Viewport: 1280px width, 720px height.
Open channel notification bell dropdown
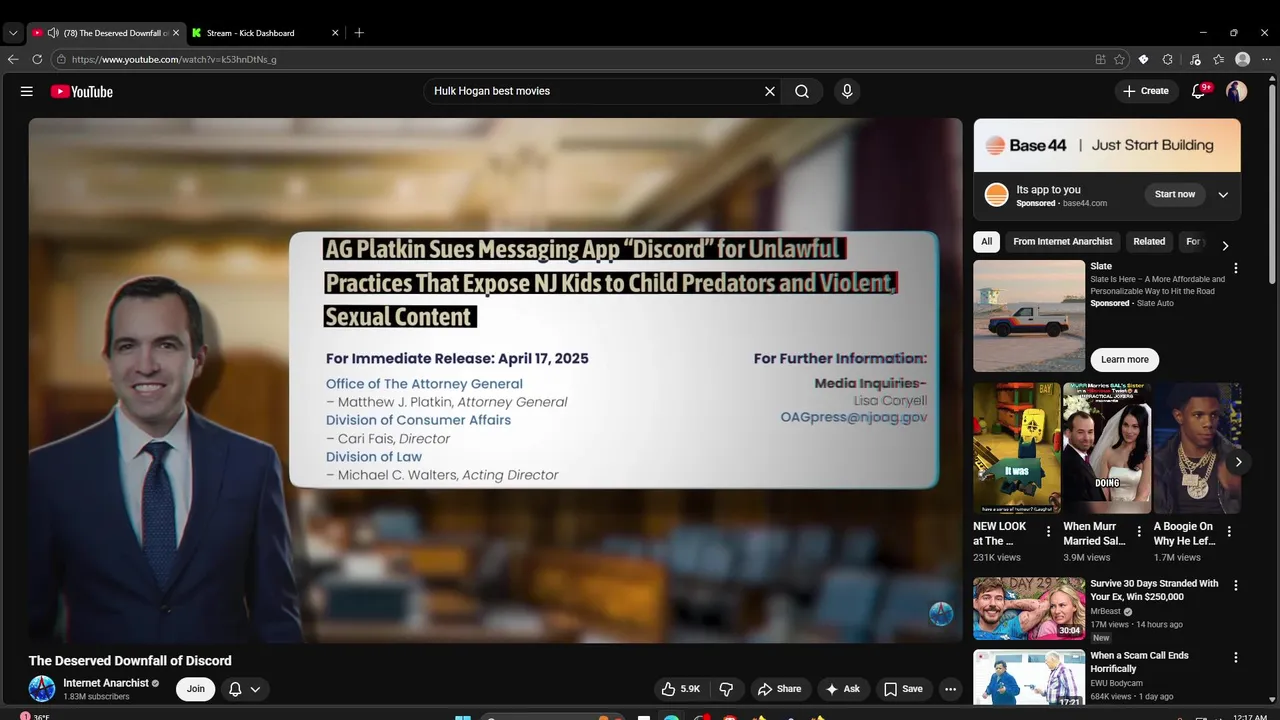pyautogui.click(x=244, y=689)
